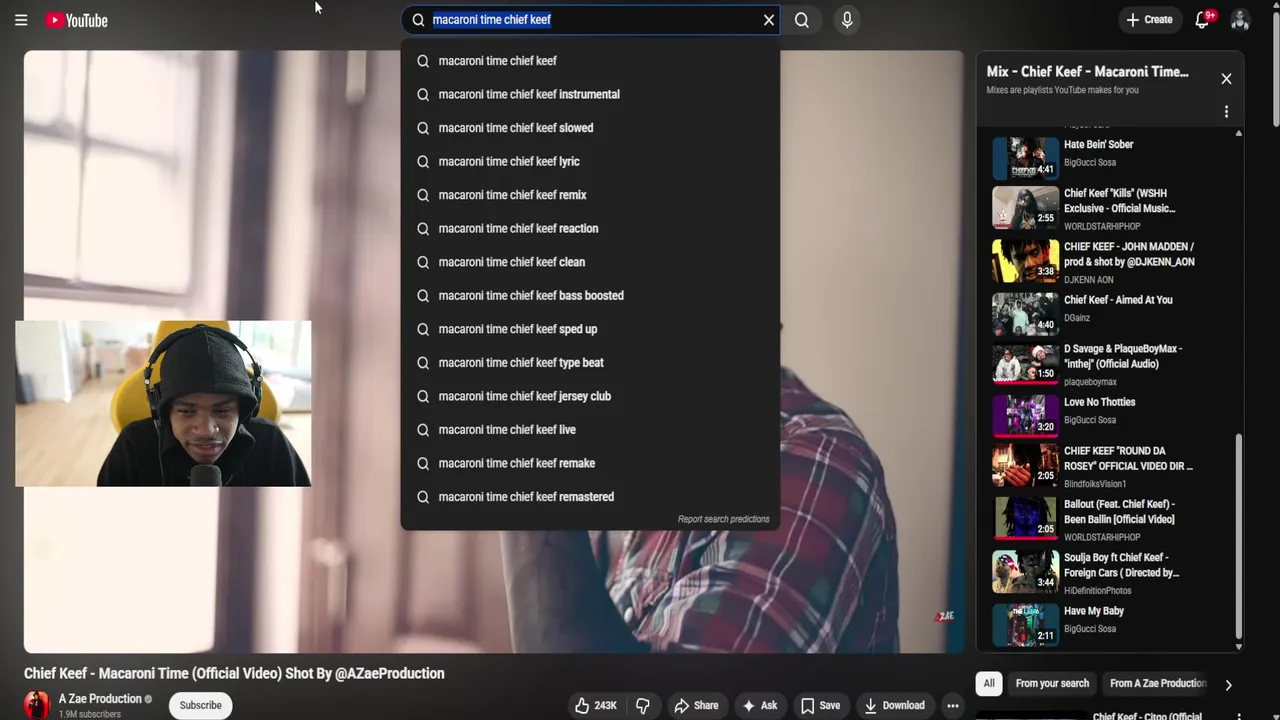Click first suggestion 'macaroni time chief keef'

click(590, 61)
